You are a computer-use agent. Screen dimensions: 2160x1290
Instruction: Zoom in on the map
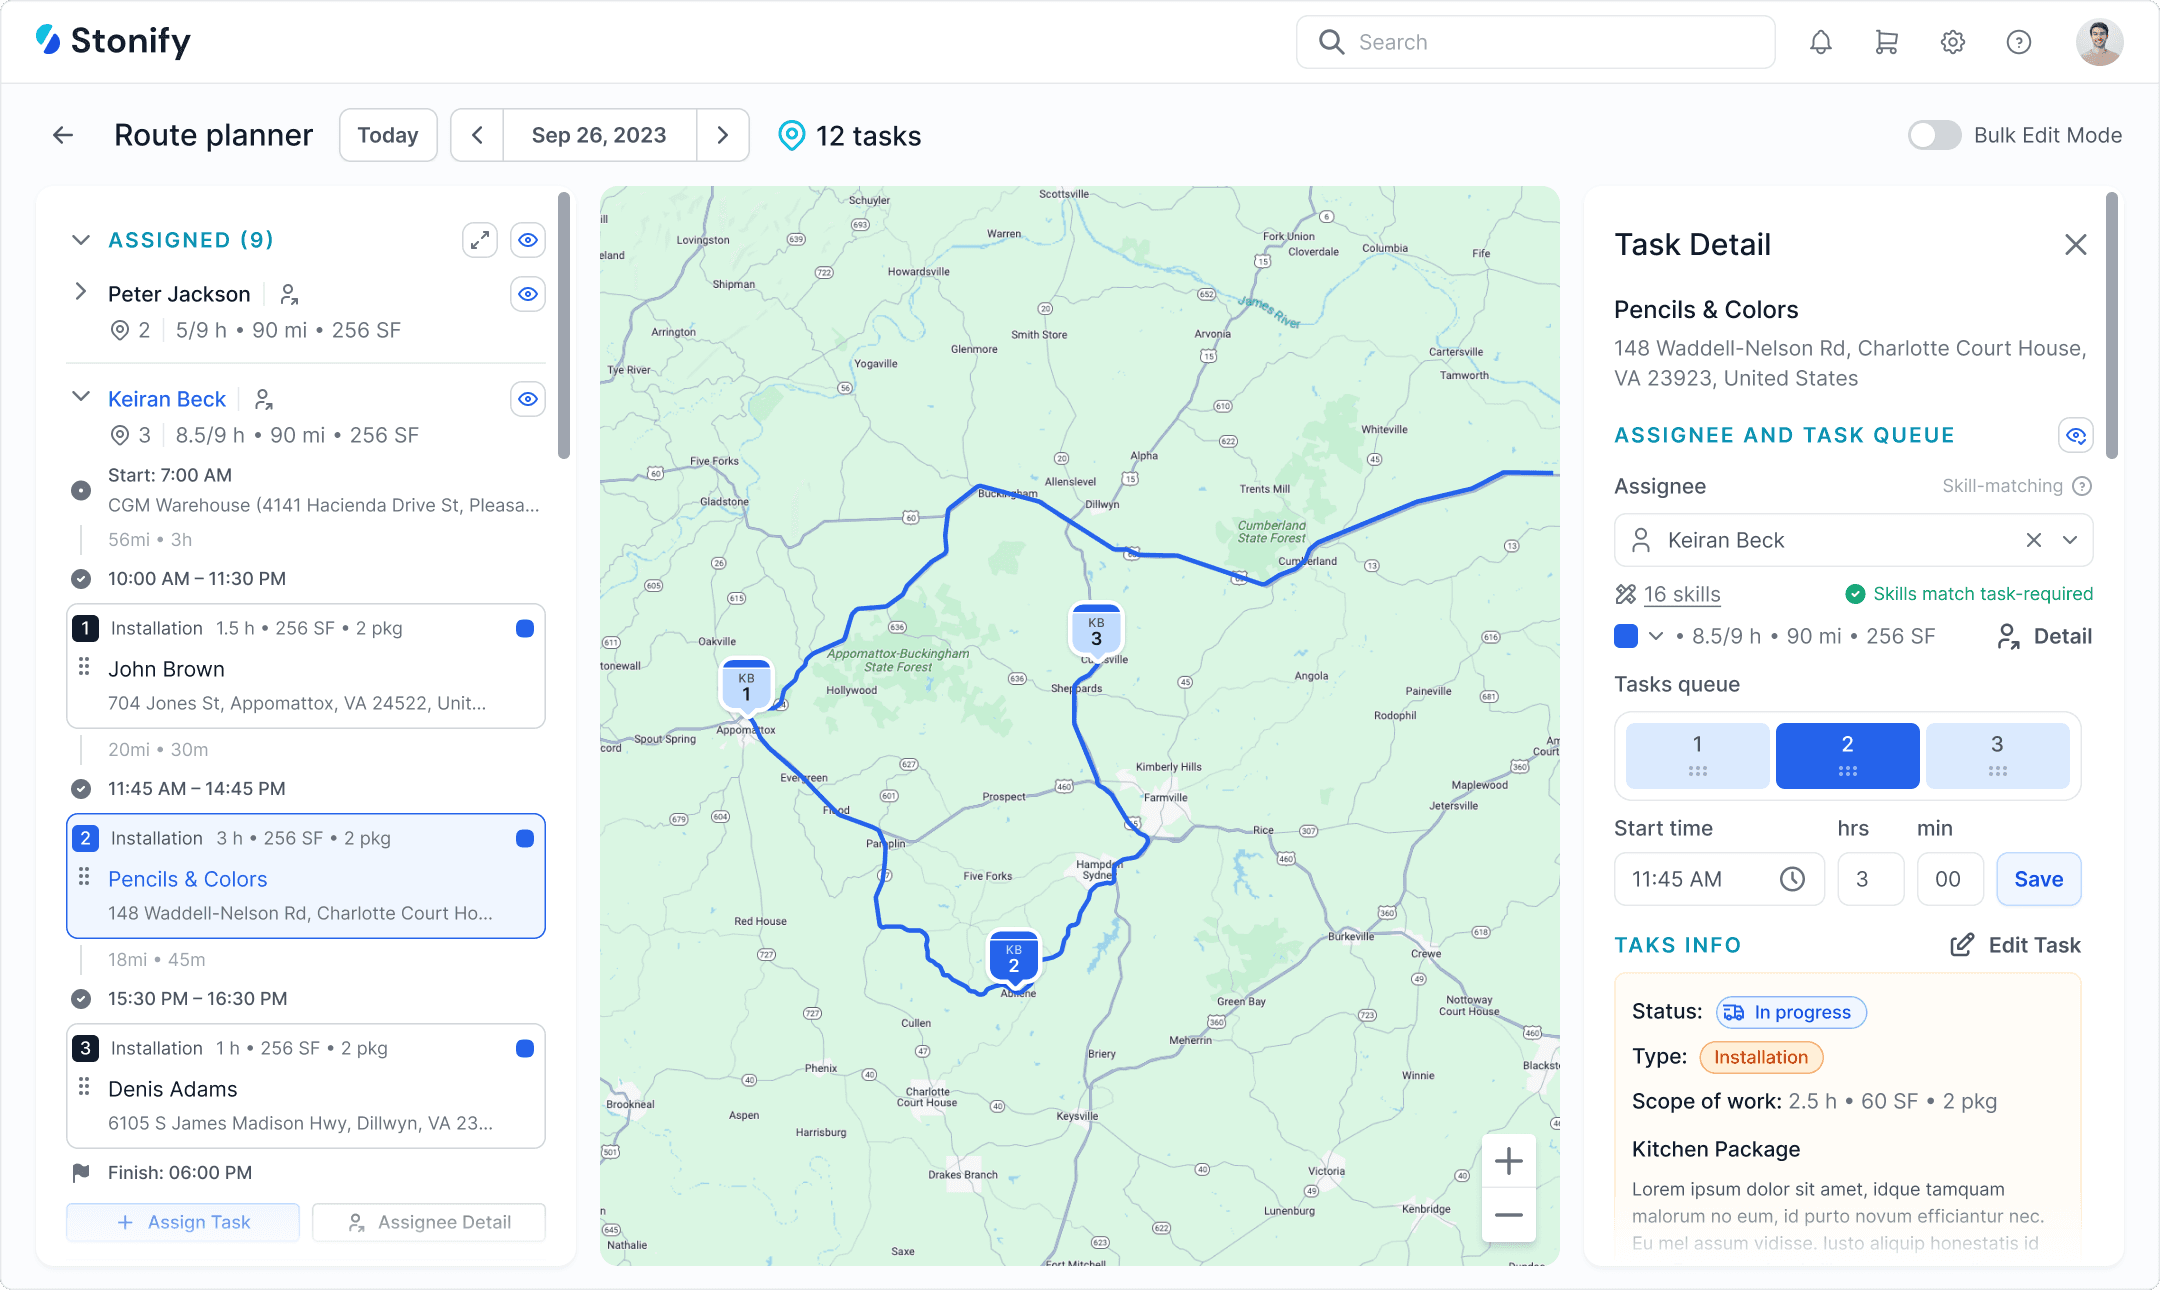coord(1508,1160)
